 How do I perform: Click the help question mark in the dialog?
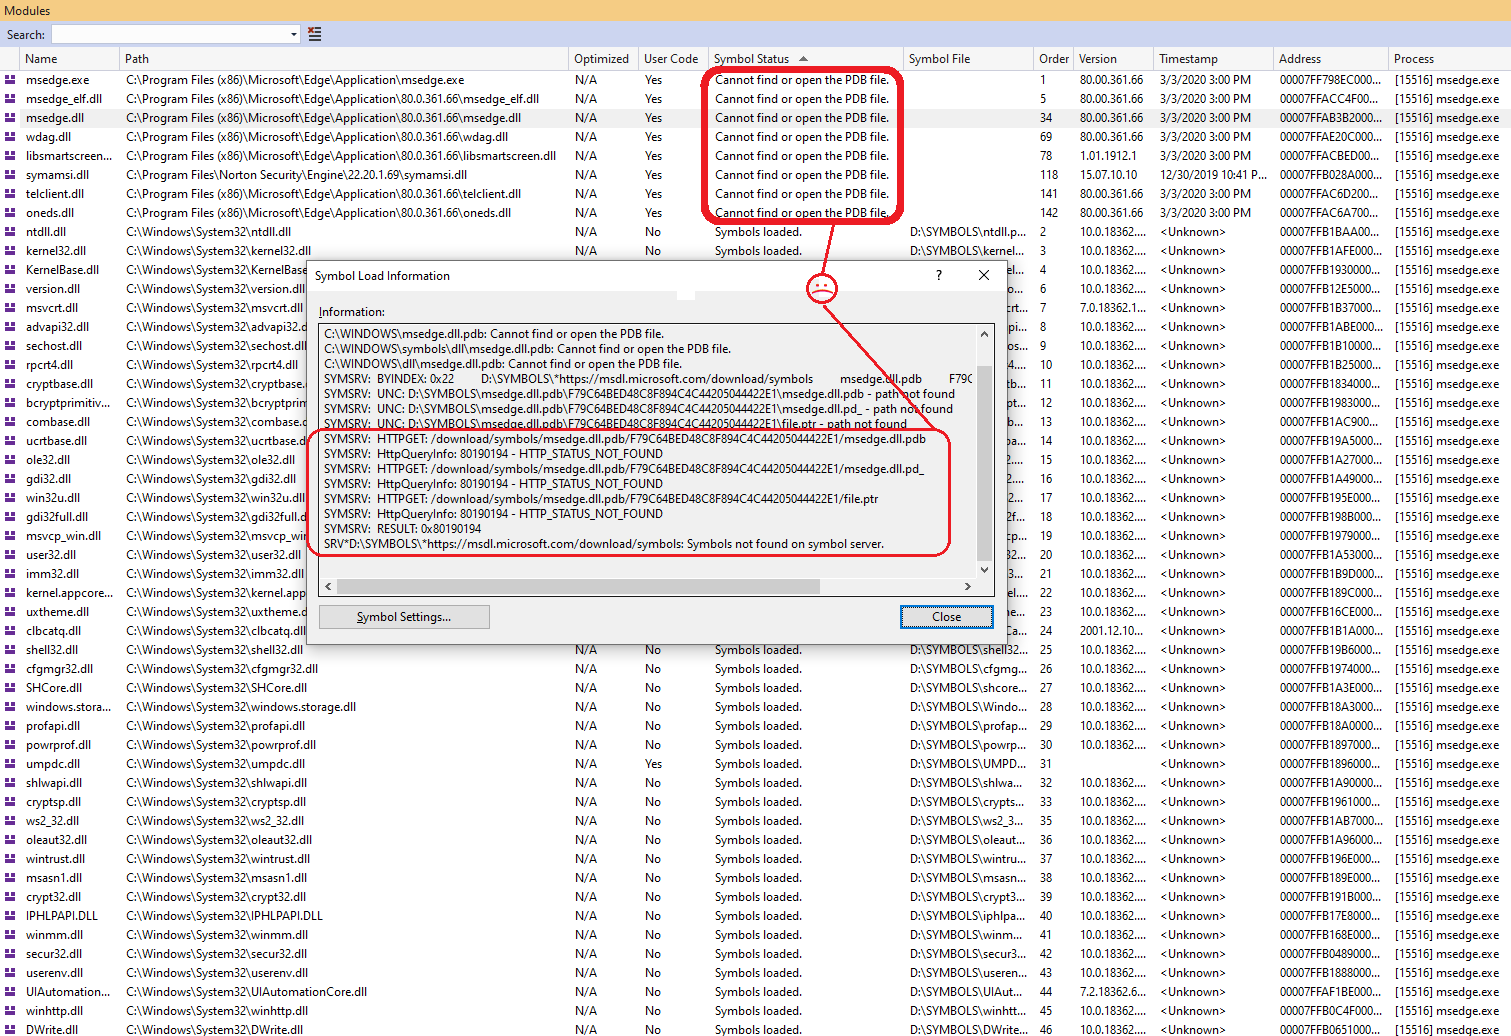pos(938,275)
